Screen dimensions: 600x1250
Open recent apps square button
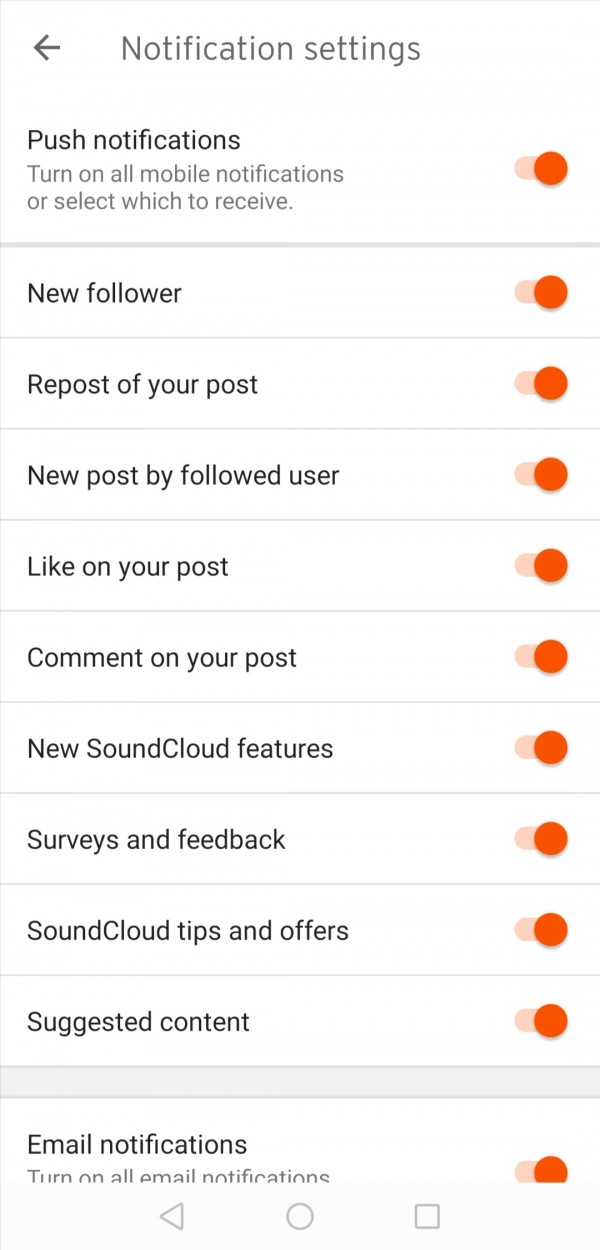[x=427, y=1215]
